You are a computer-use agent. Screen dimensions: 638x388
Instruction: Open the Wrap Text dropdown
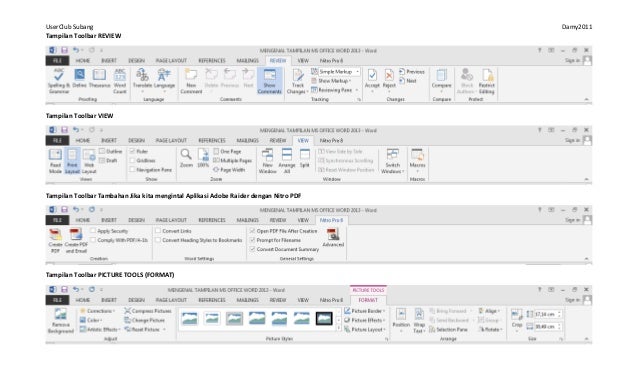point(419,321)
